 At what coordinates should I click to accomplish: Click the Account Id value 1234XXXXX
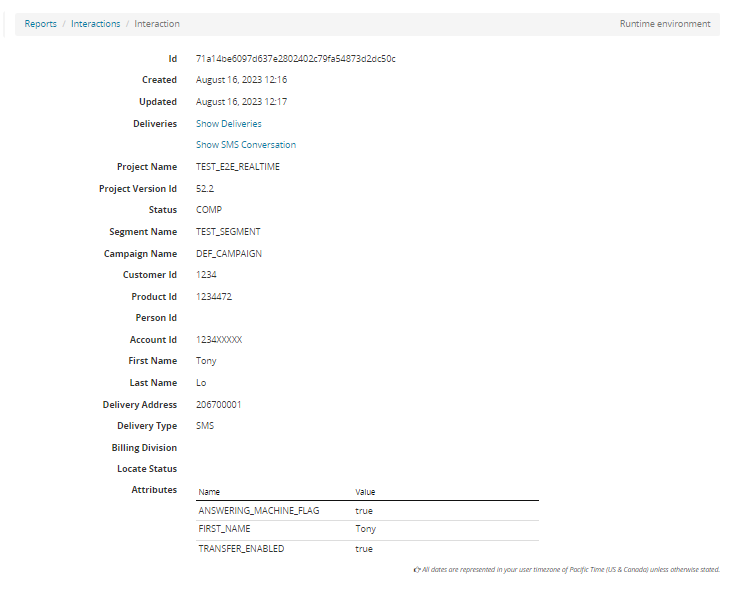[218, 340]
